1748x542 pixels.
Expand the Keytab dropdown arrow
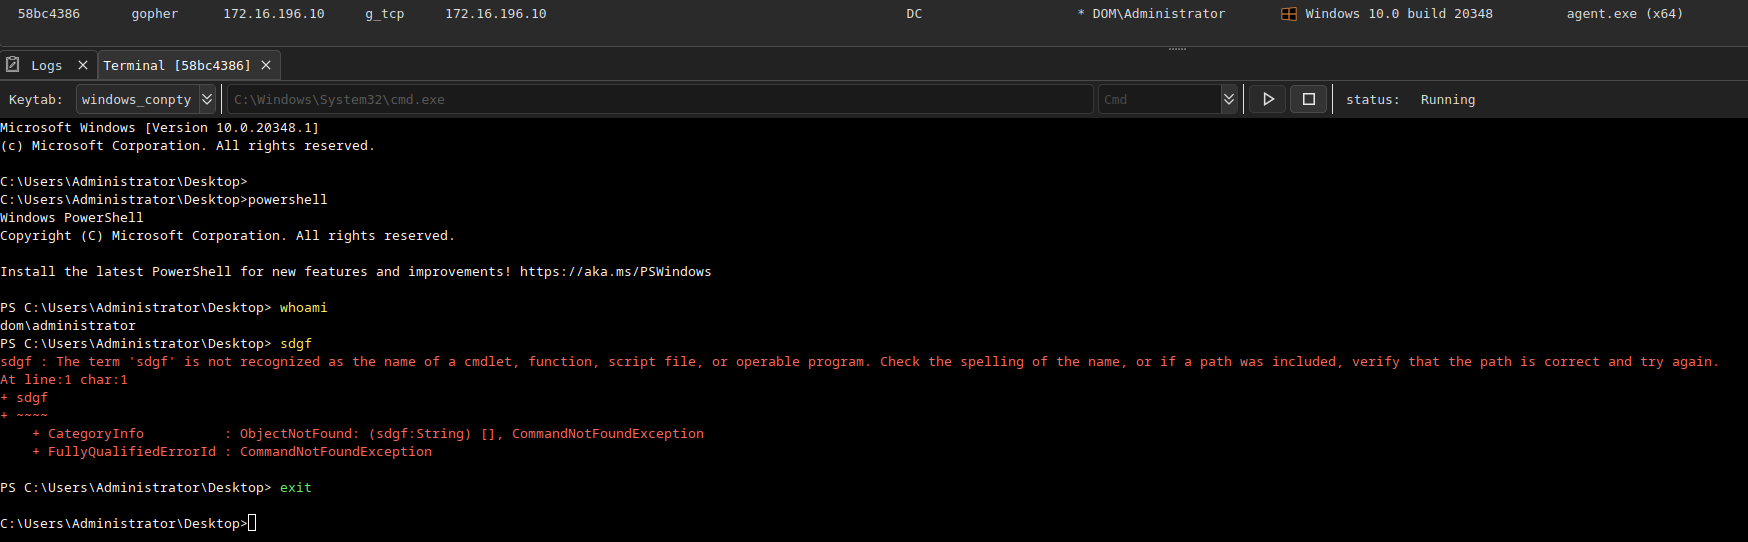(x=207, y=99)
